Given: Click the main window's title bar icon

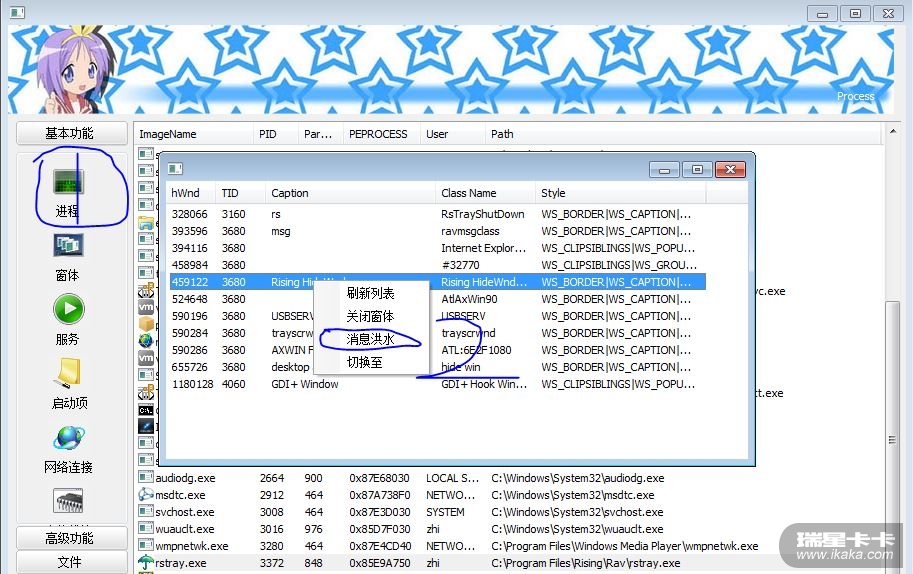Looking at the screenshot, I should coord(17,12).
